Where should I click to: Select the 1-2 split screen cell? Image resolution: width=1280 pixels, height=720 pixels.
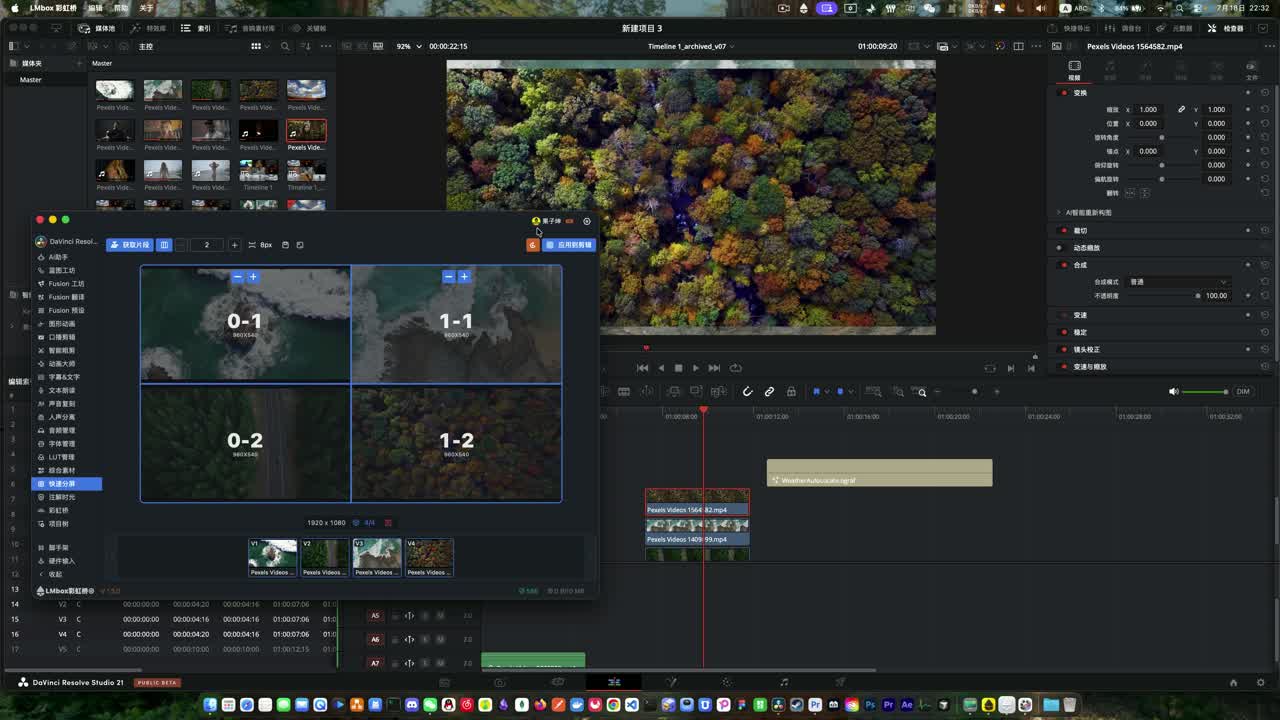point(456,443)
